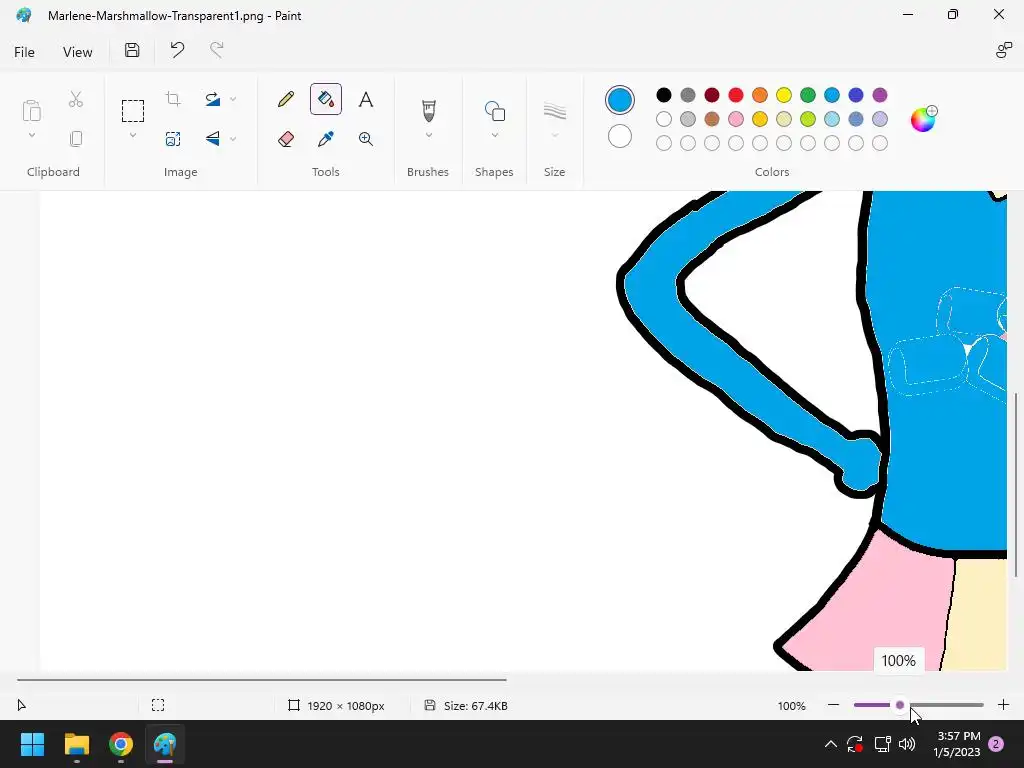Open Google Chrome from taskbar
This screenshot has height=768, width=1024.
pyautogui.click(x=121, y=744)
